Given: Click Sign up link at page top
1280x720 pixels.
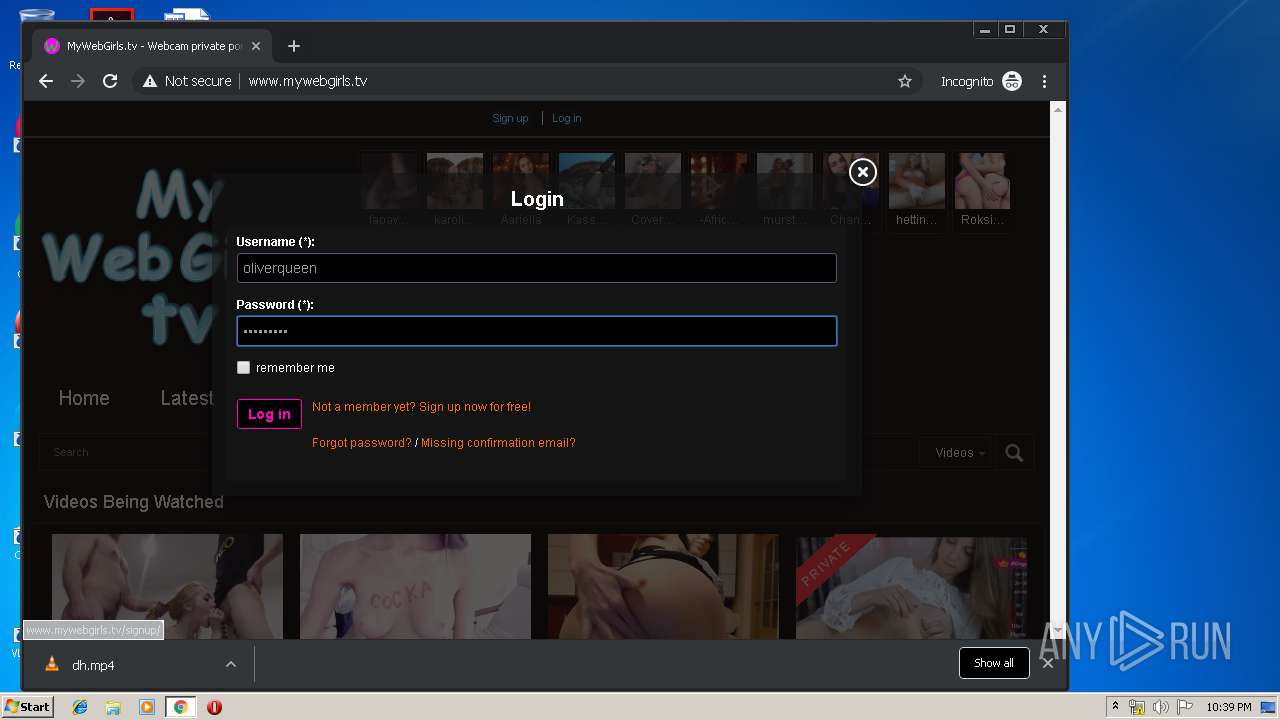Looking at the screenshot, I should 510,118.
